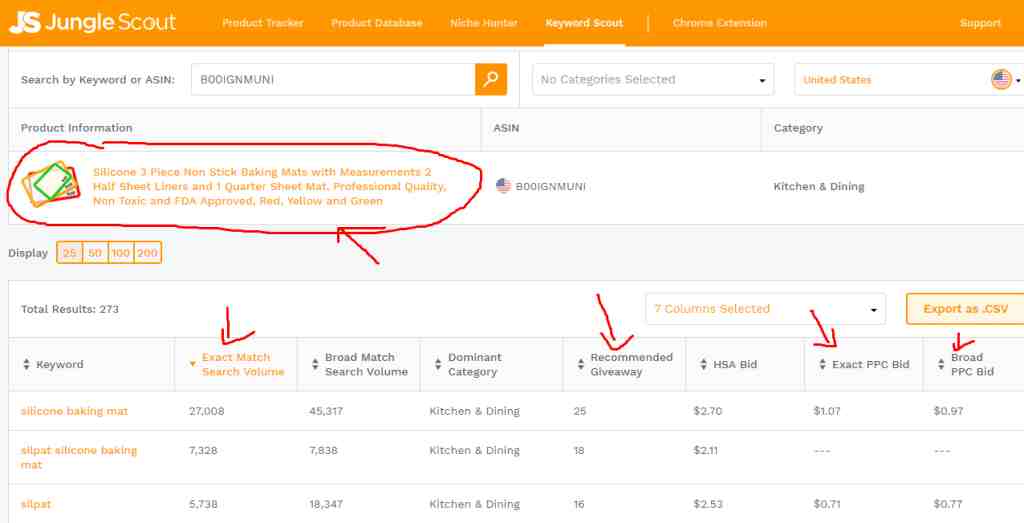Open the silpat keyword link
1024x523 pixels.
coord(36,504)
